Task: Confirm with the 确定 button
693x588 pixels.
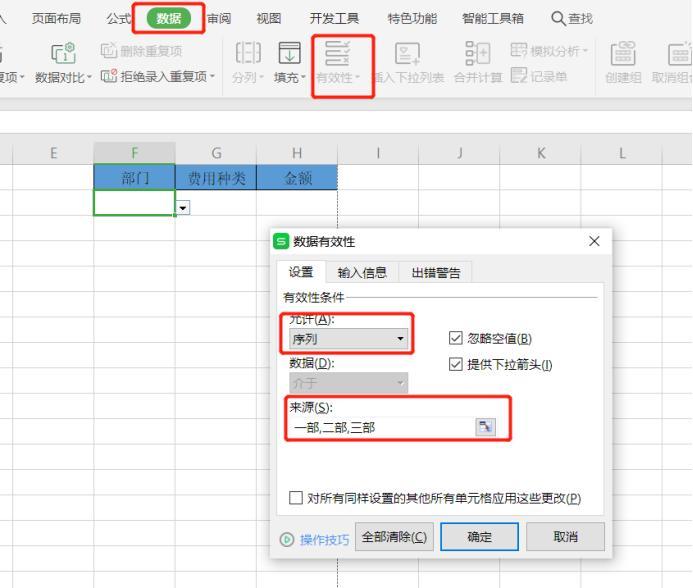Action: 479,537
